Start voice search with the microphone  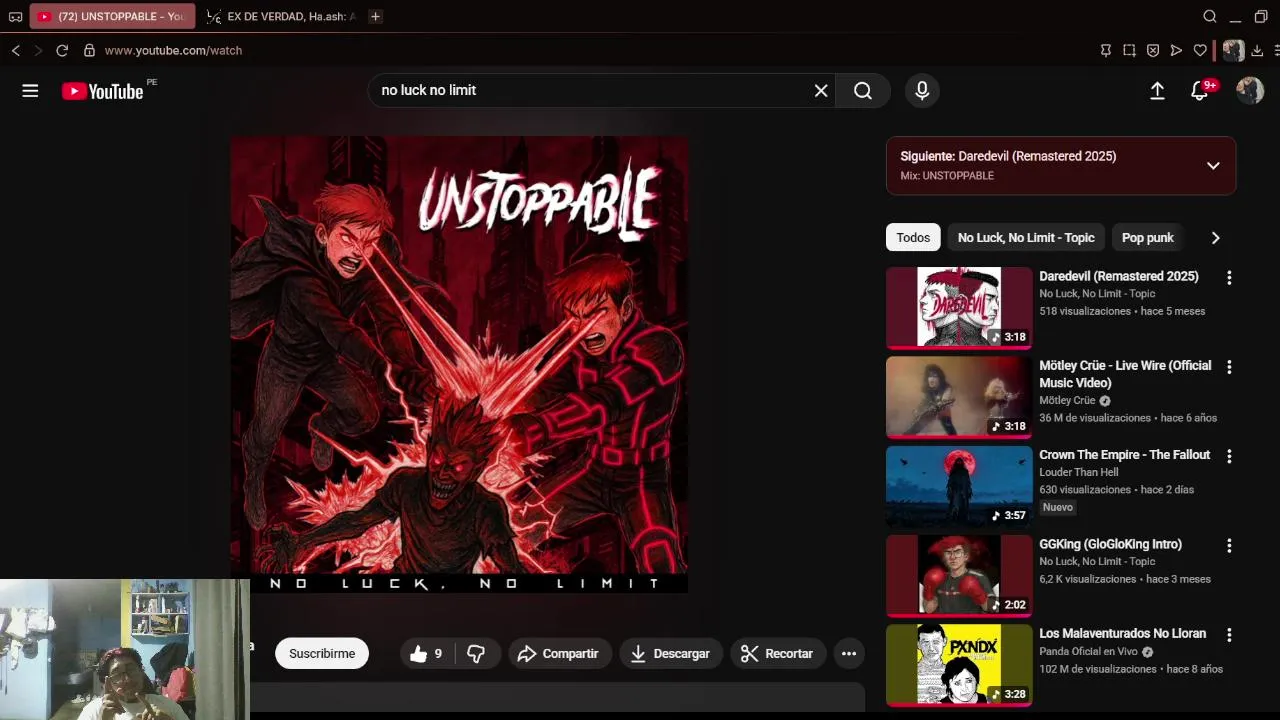[922, 91]
